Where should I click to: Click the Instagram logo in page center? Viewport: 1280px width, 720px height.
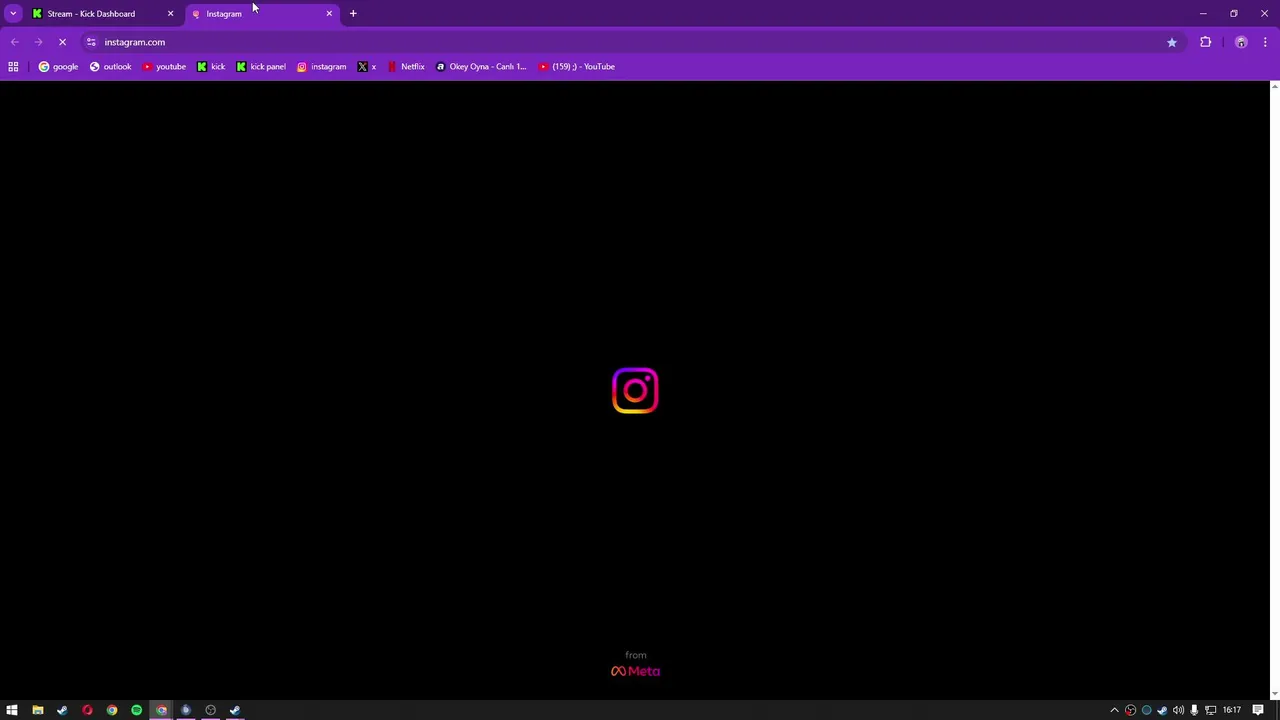pyautogui.click(x=635, y=390)
